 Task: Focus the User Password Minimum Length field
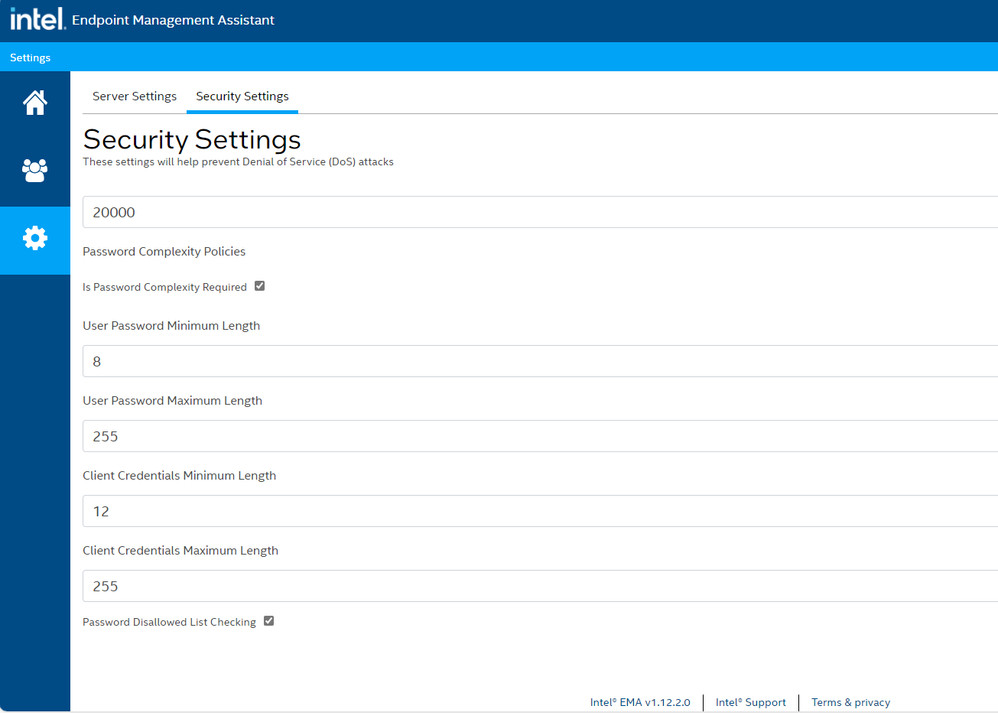[x=540, y=361]
